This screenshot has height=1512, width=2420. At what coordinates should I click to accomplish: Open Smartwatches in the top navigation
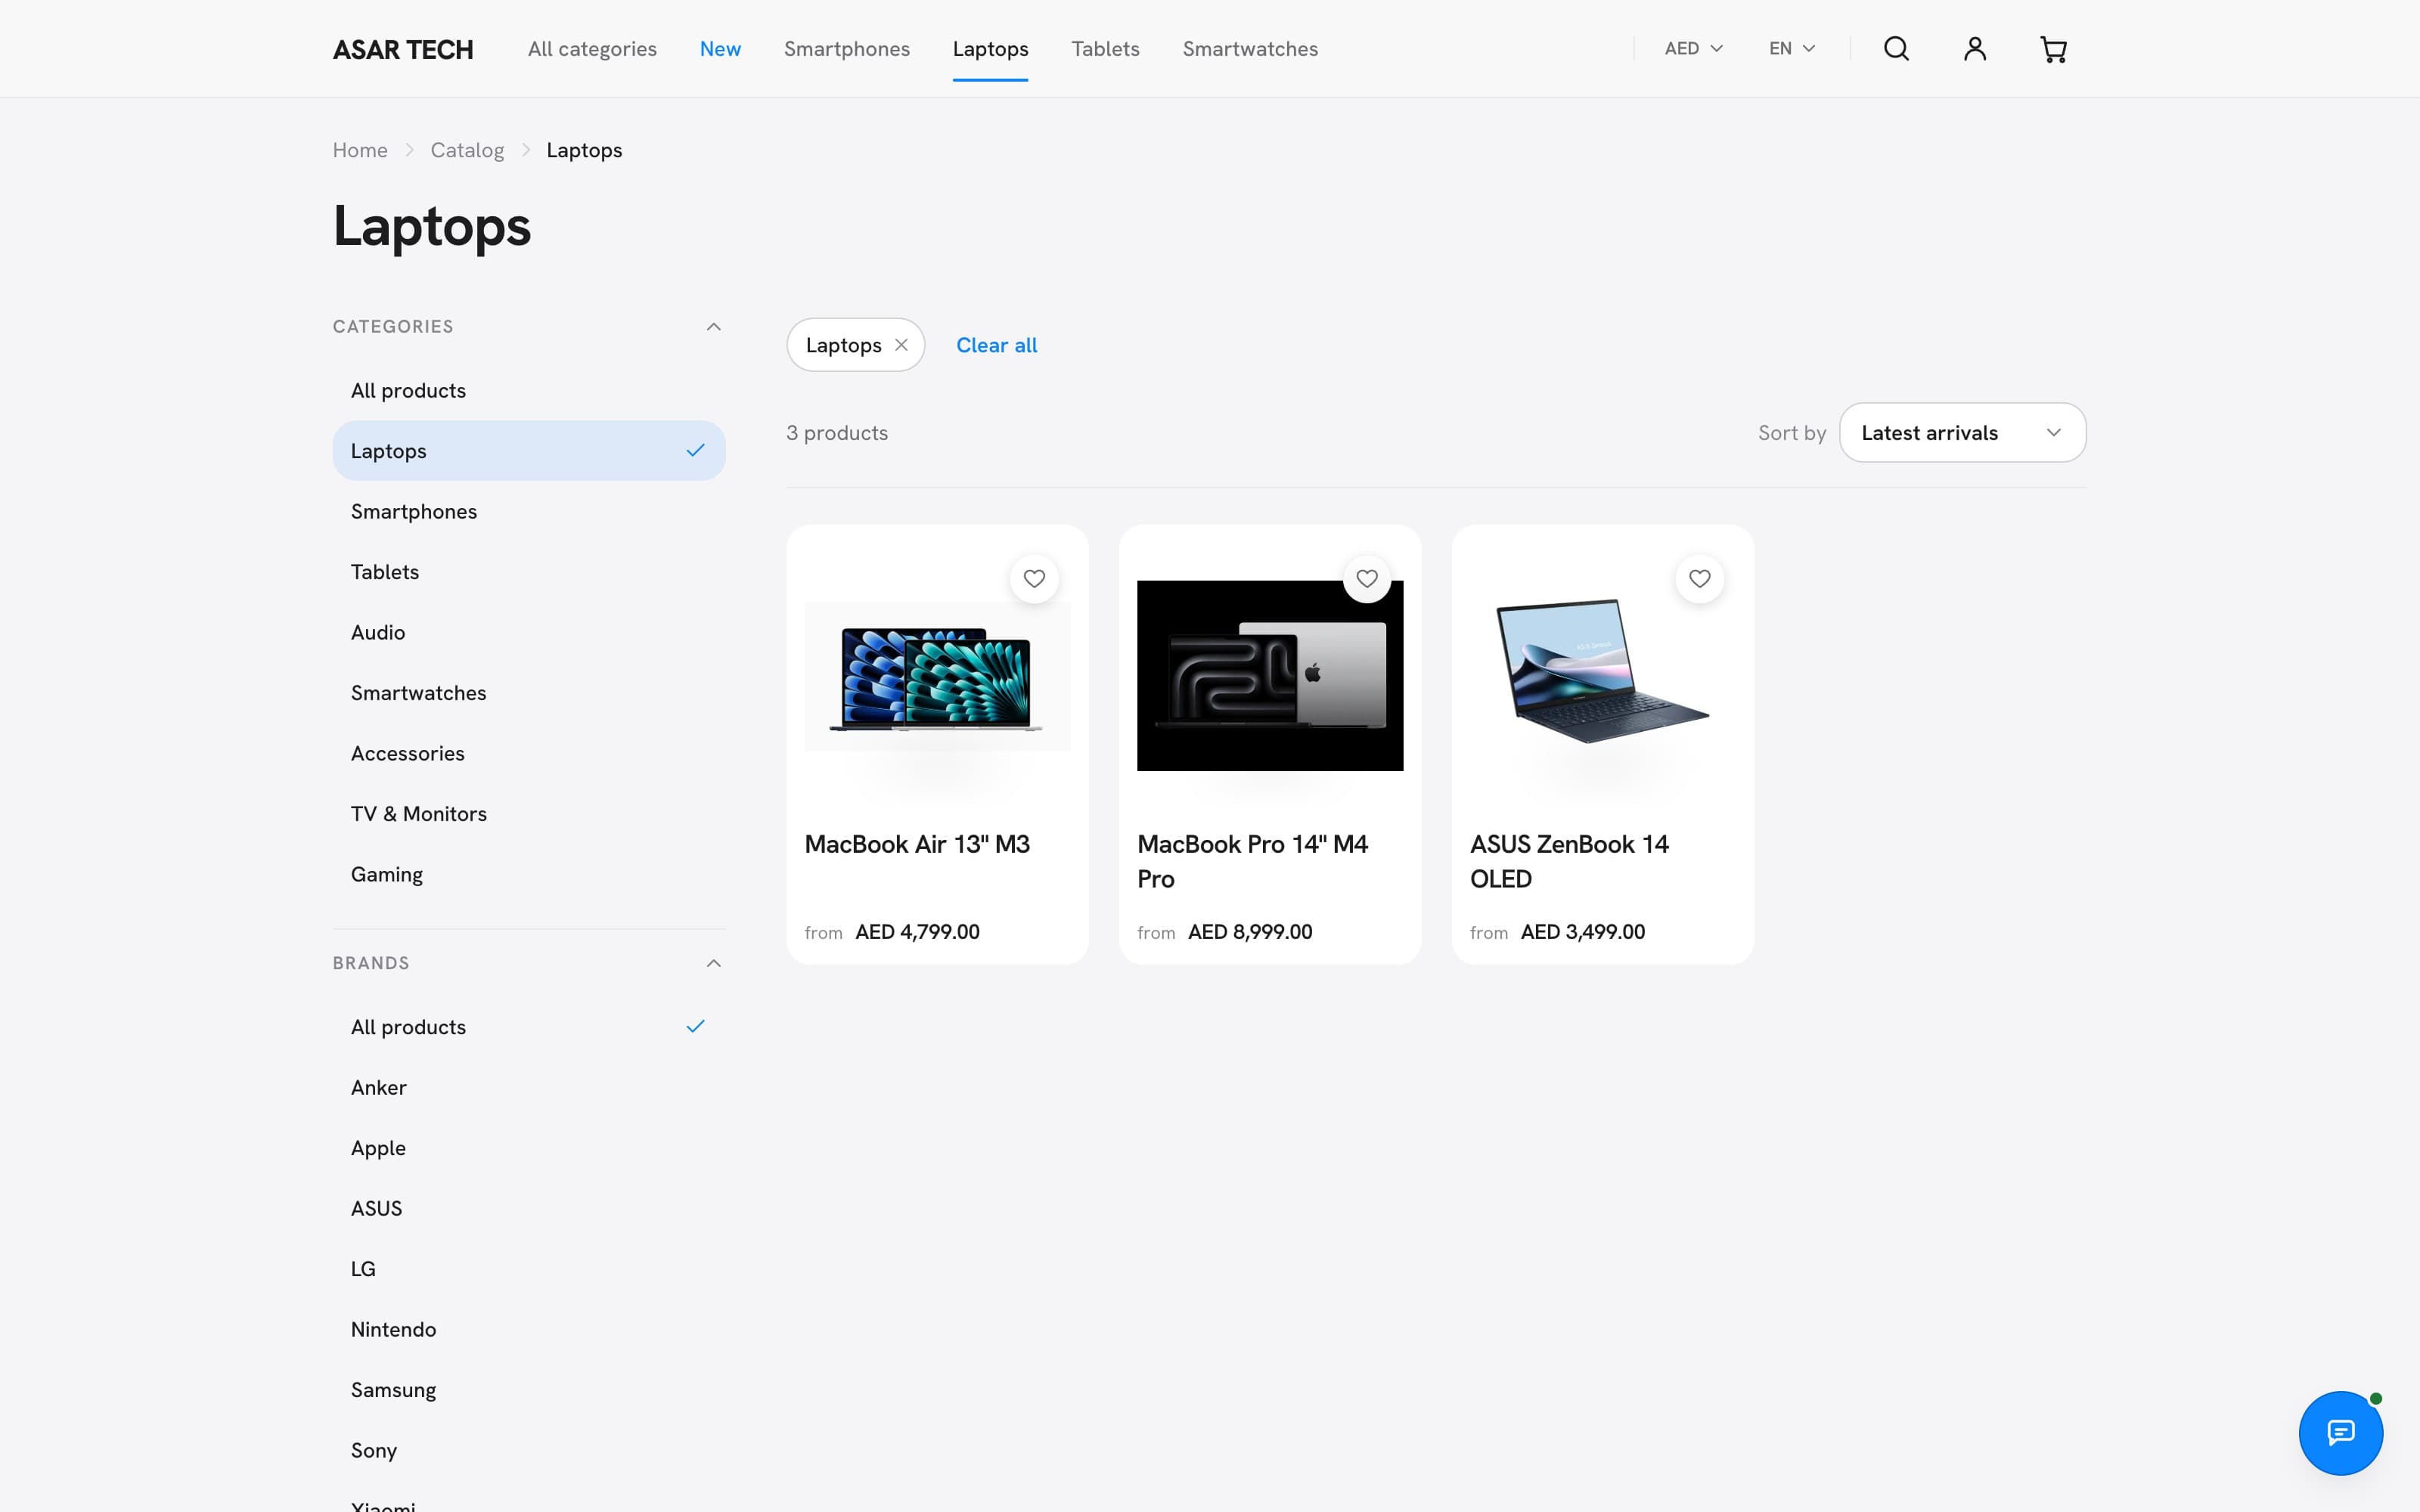(x=1250, y=49)
